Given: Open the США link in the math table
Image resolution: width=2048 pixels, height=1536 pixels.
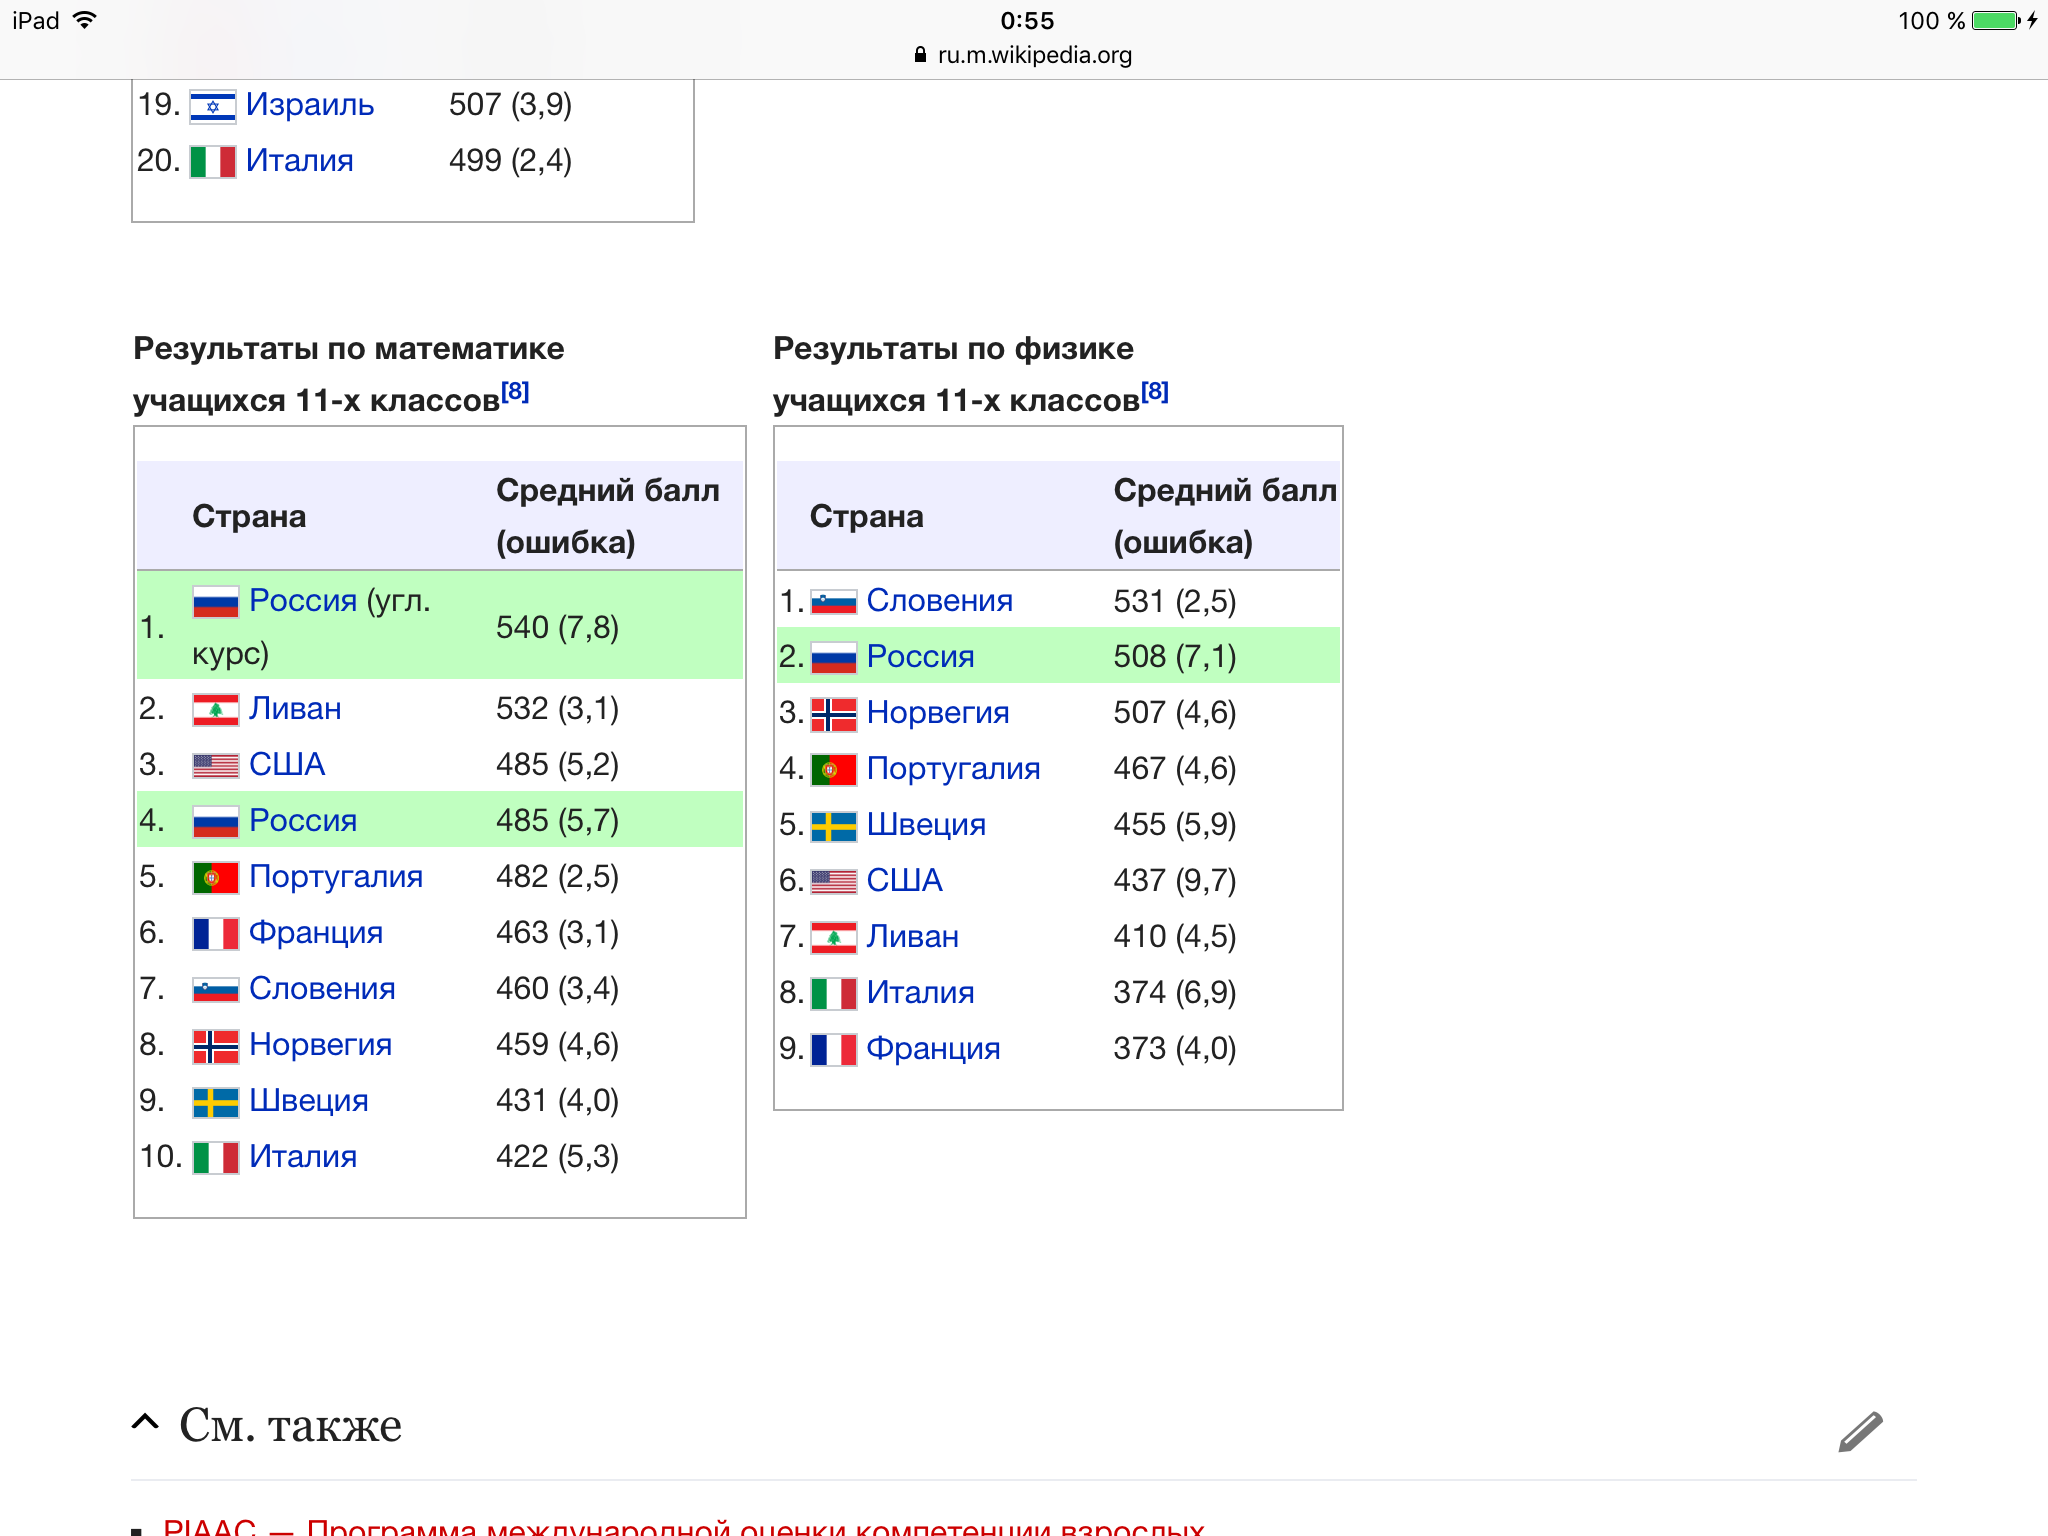Looking at the screenshot, I should click(287, 764).
